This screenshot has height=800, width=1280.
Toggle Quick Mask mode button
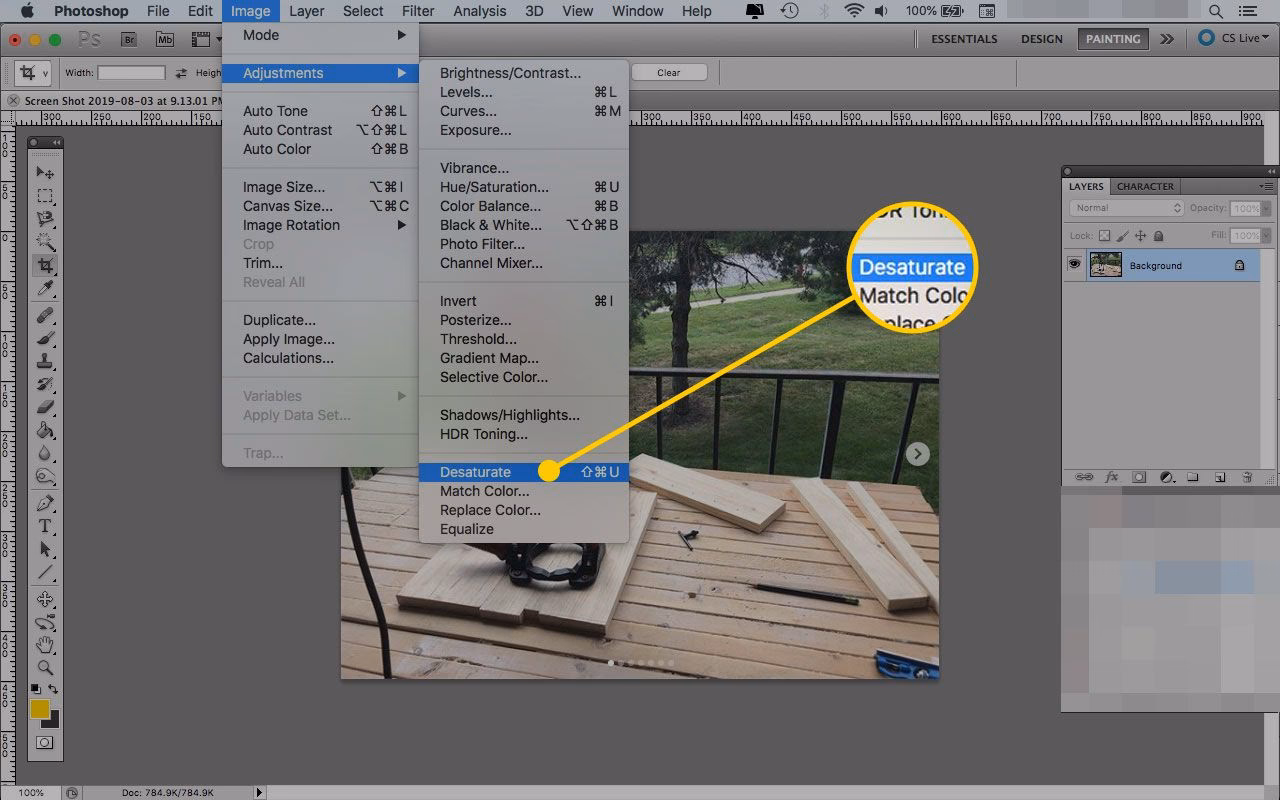pyautogui.click(x=45, y=743)
